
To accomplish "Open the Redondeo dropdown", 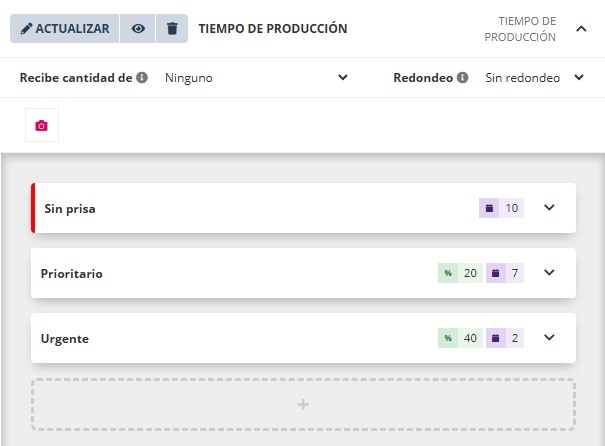I will (534, 77).
